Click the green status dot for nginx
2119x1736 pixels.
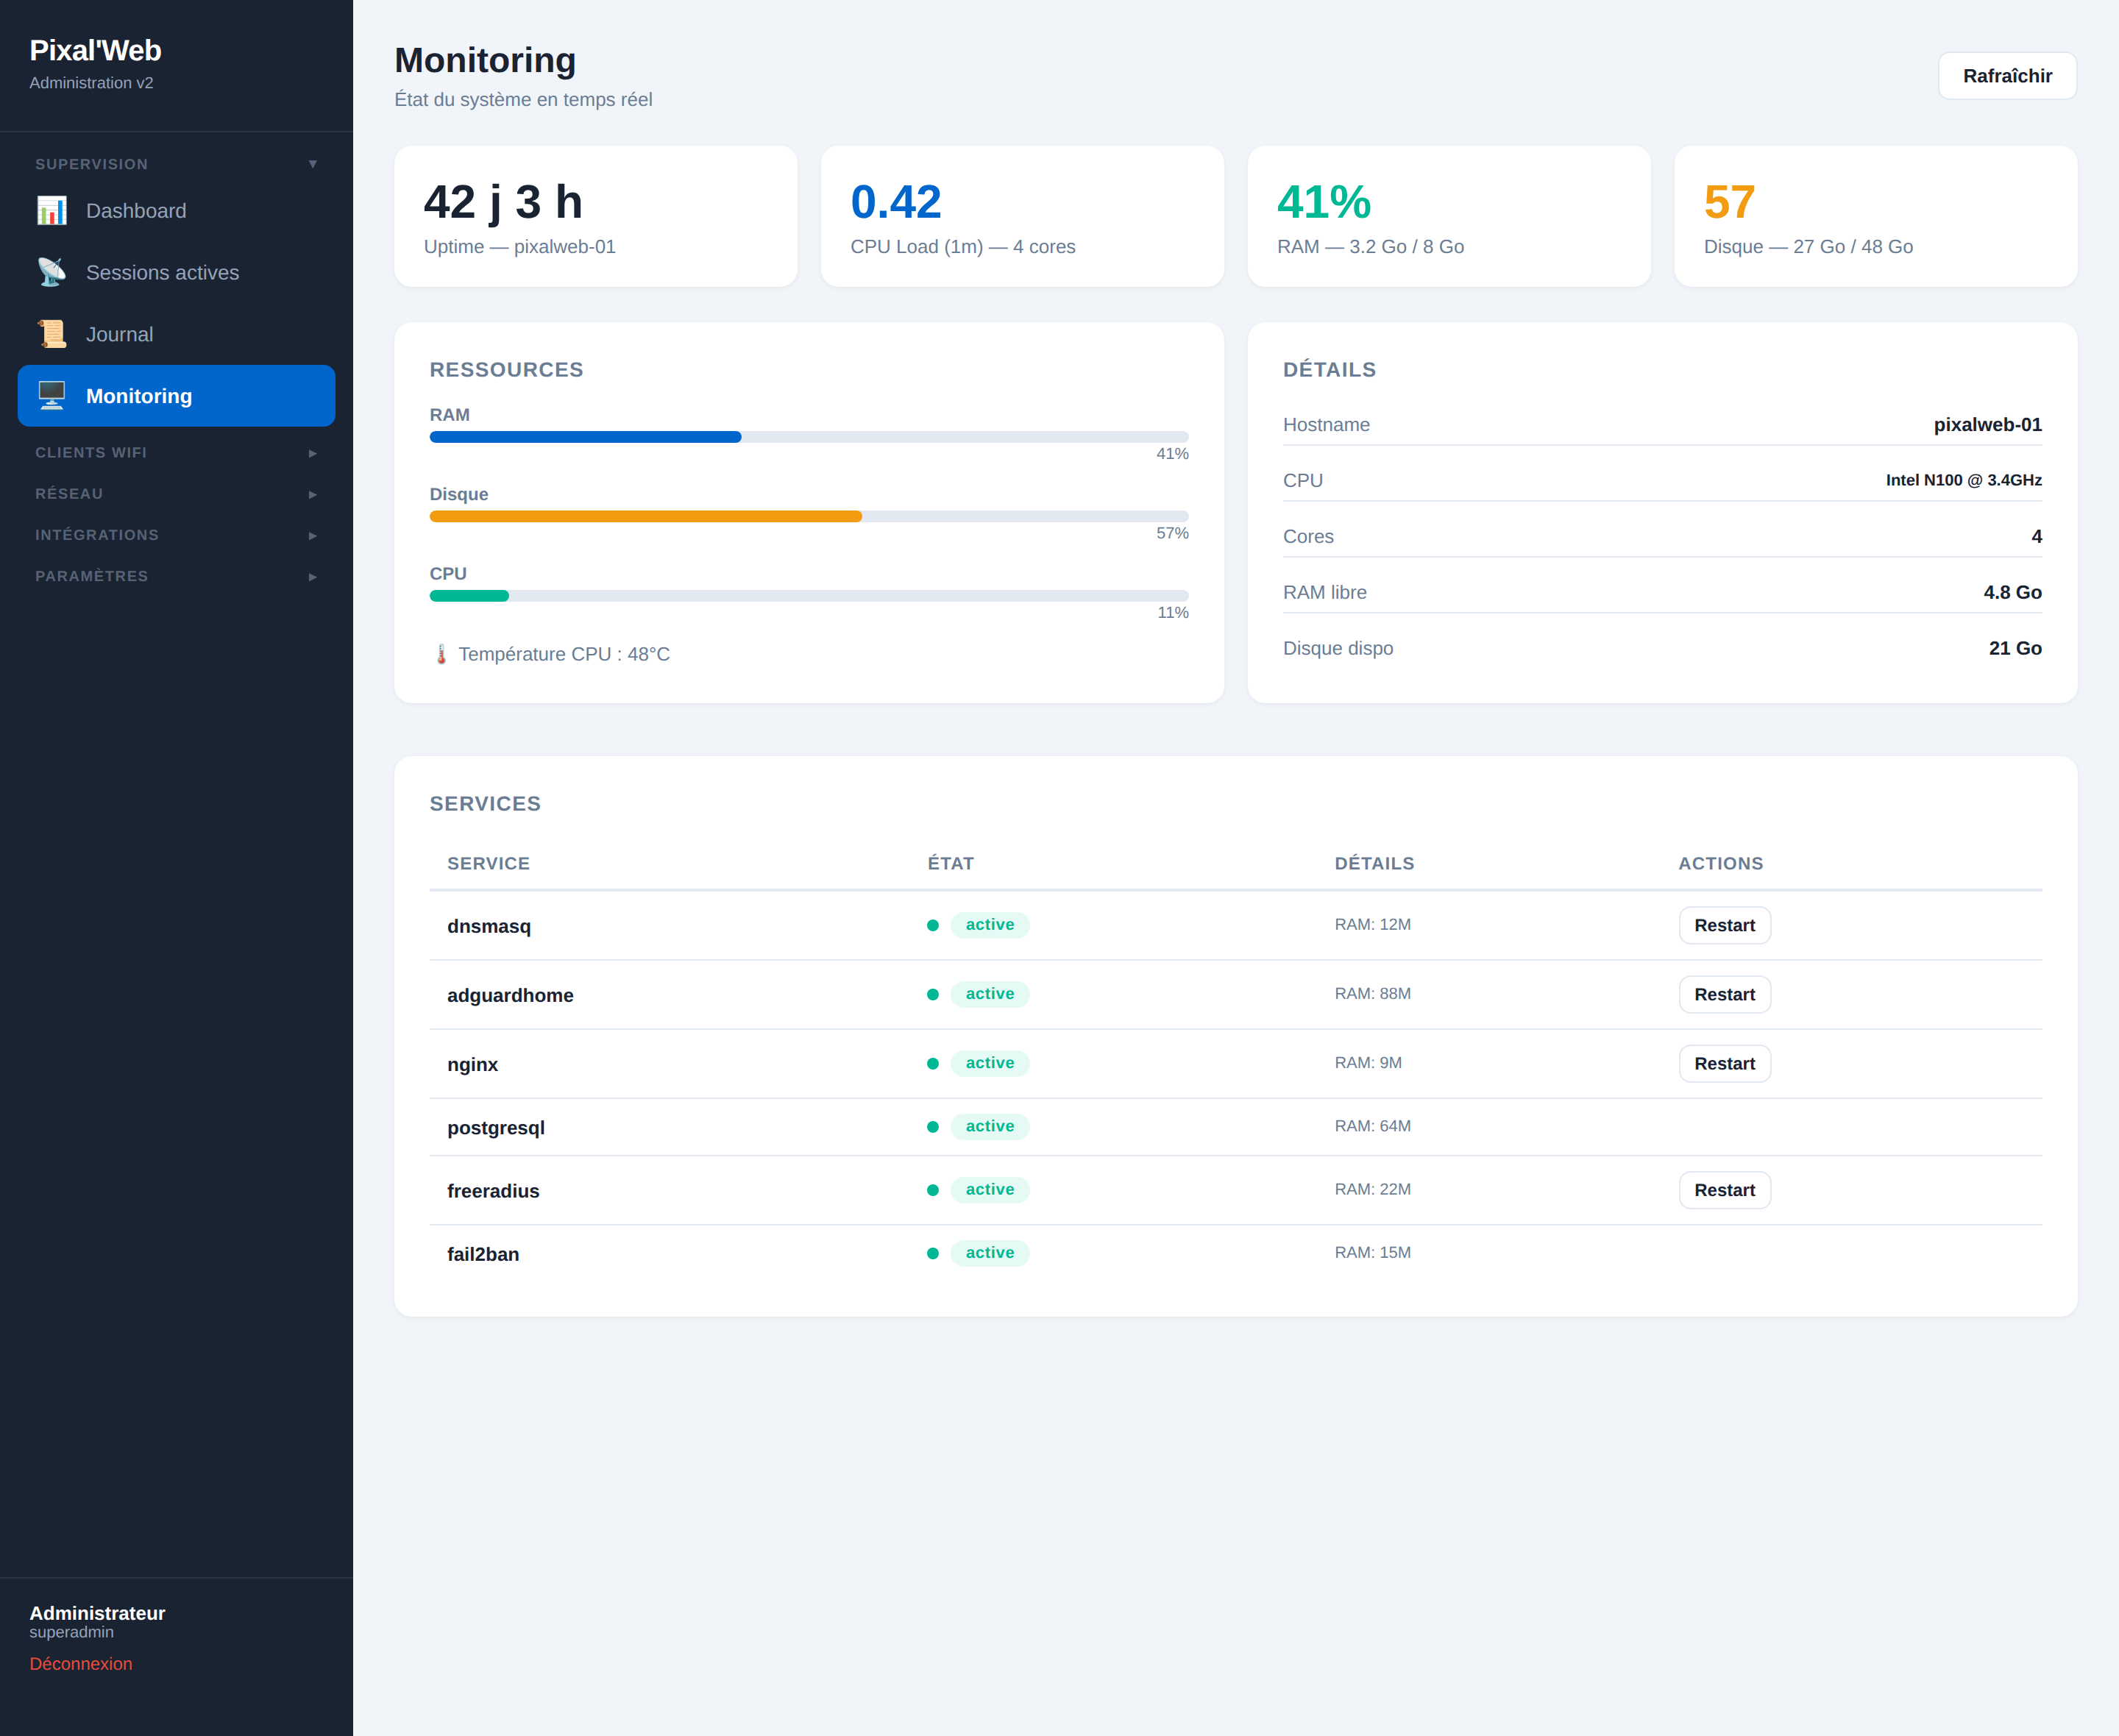coord(933,1064)
